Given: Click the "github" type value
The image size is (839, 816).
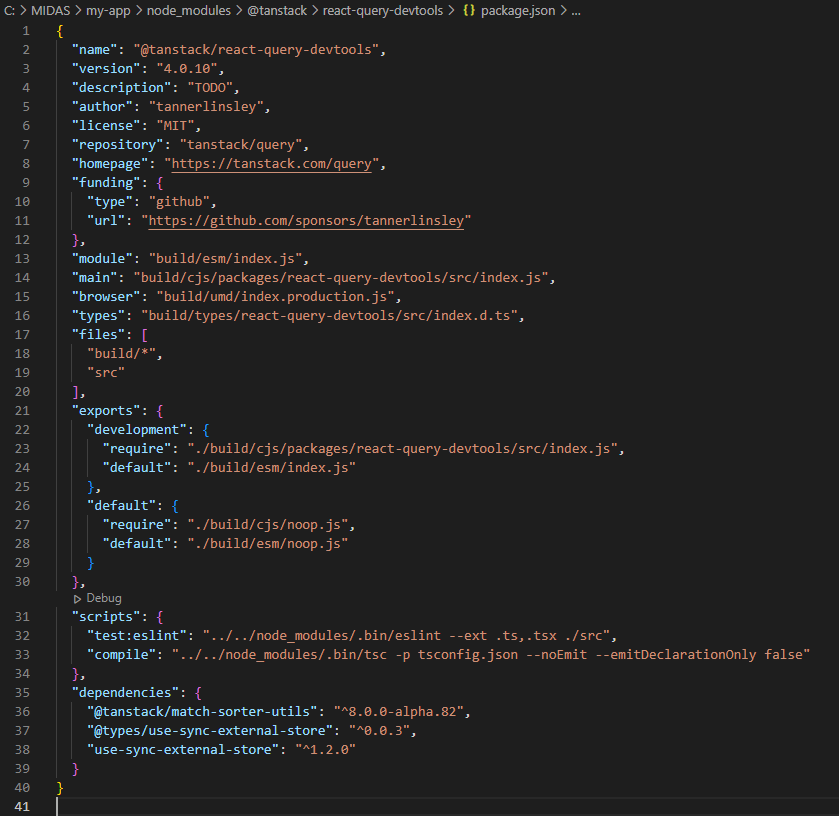Looking at the screenshot, I should click(179, 202).
